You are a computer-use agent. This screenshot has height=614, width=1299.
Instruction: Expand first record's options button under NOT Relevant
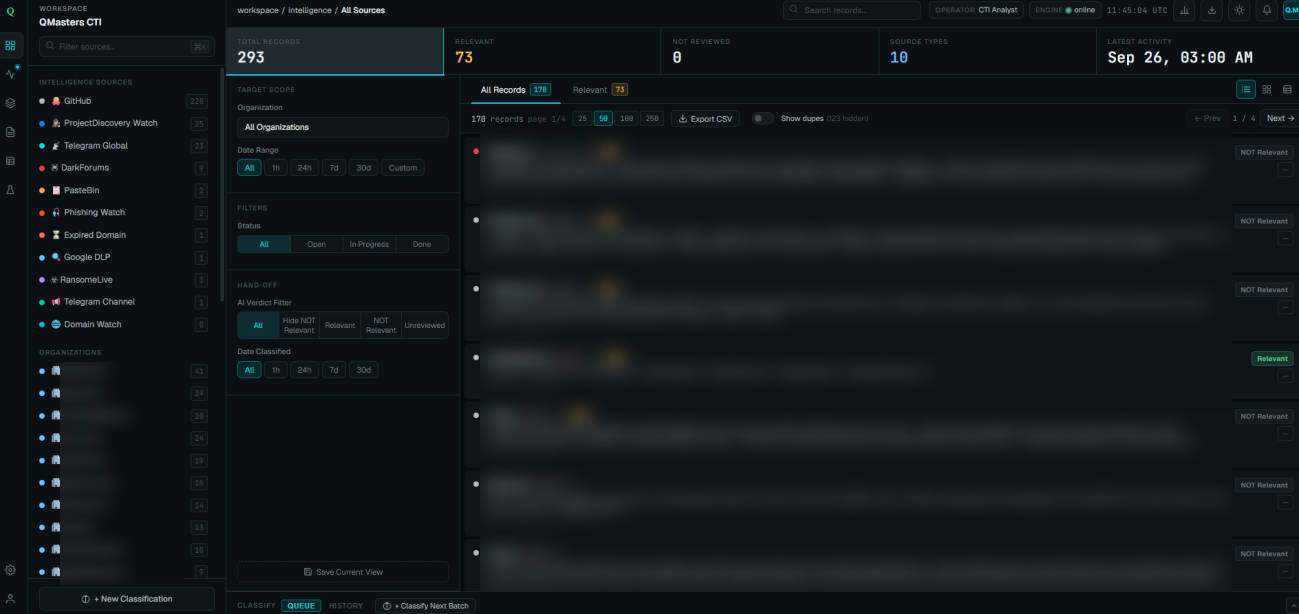click(x=1285, y=170)
